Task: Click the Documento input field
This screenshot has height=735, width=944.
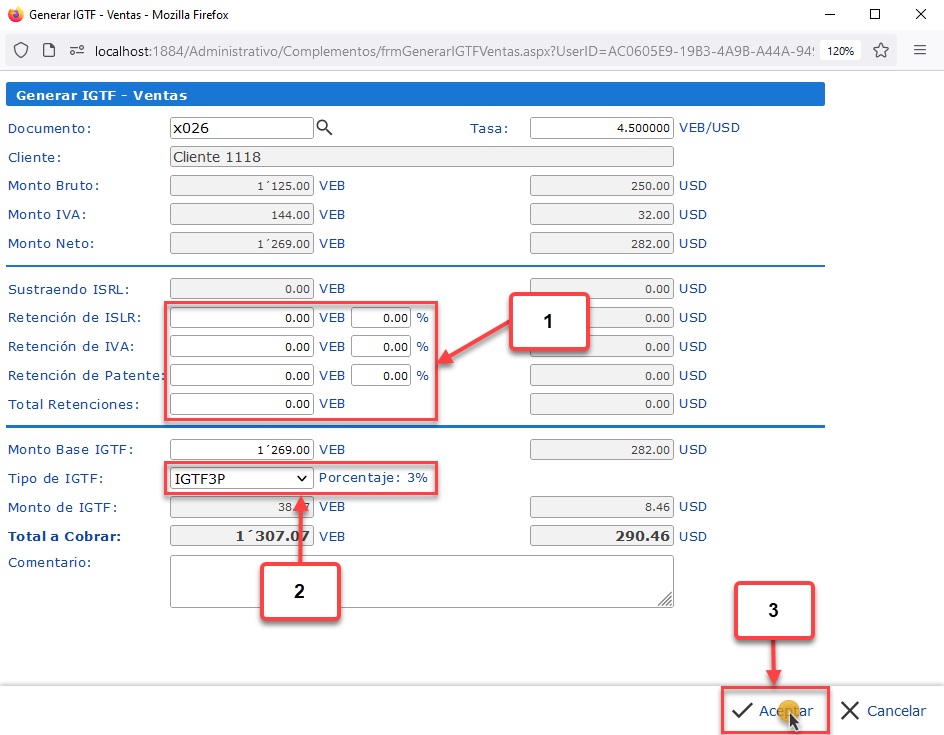Action: (x=241, y=128)
